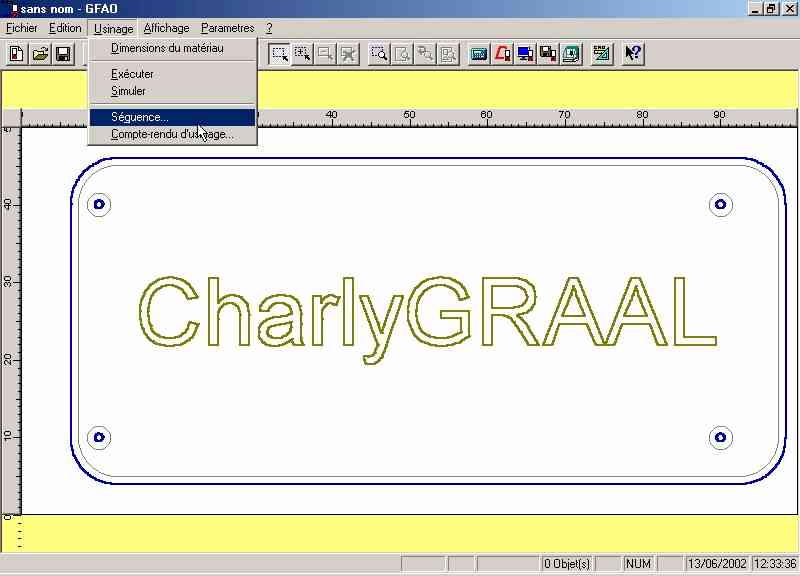Click the red outline machining icon
Screen dimensions: 800x576
(x=502, y=54)
